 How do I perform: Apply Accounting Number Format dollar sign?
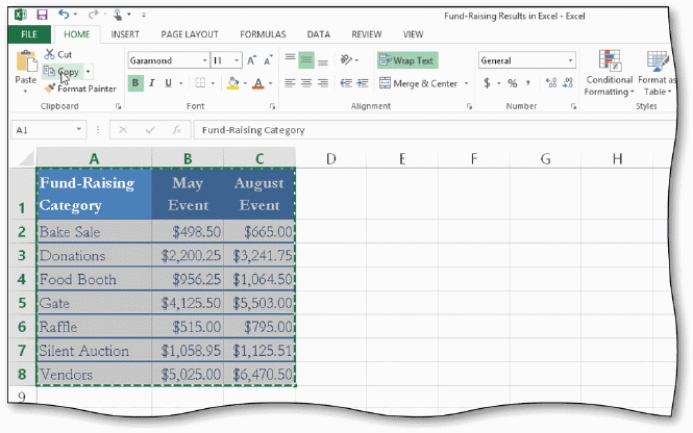click(x=487, y=83)
